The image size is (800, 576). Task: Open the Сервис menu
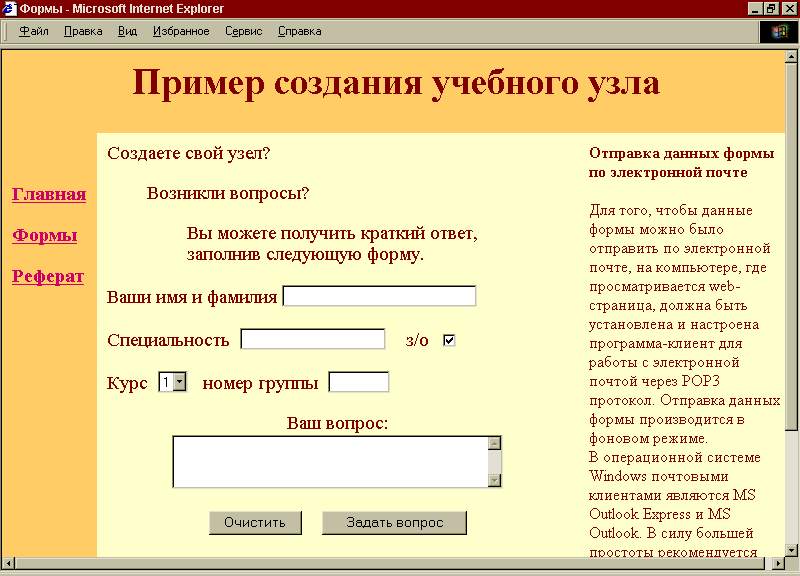244,31
